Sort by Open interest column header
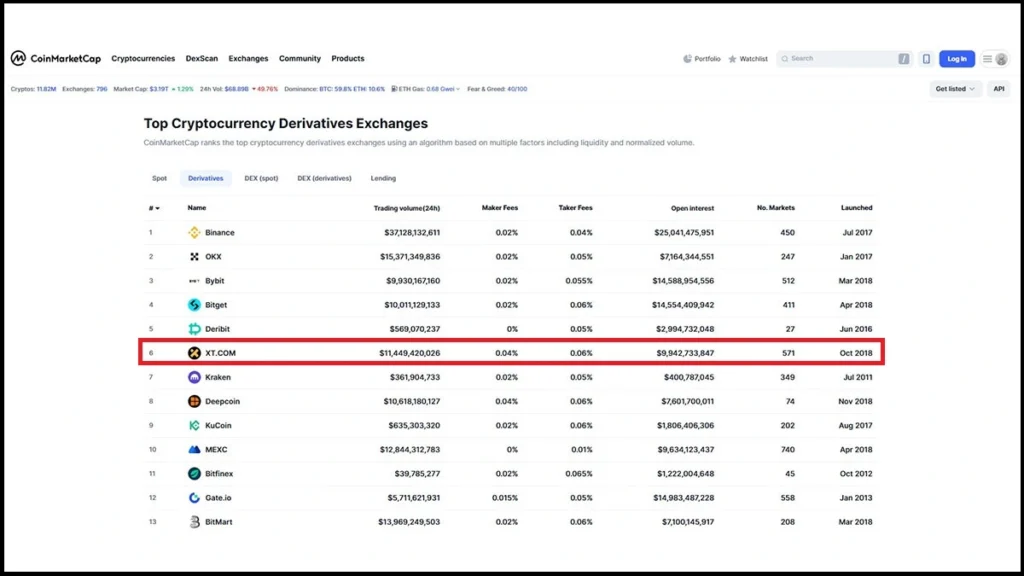Viewport: 1024px width, 576px height. click(x=692, y=208)
